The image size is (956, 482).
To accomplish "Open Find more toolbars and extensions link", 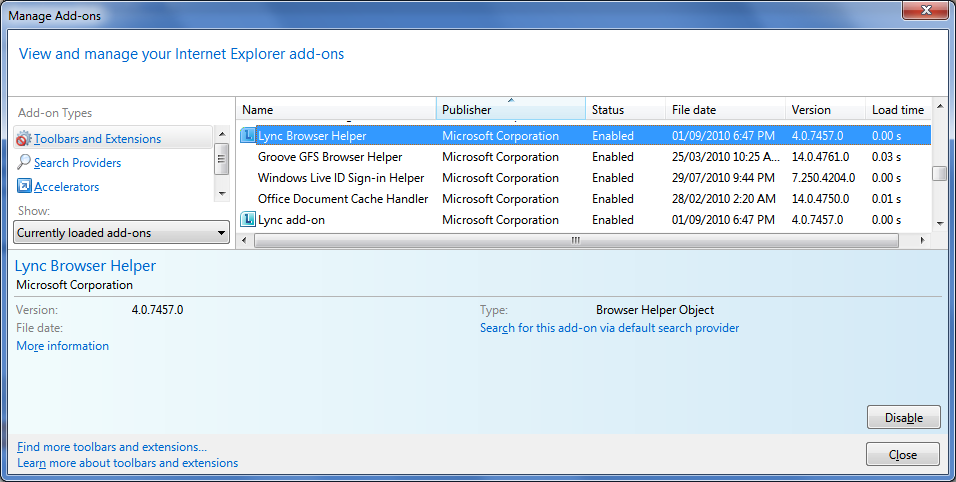I will 112,447.
